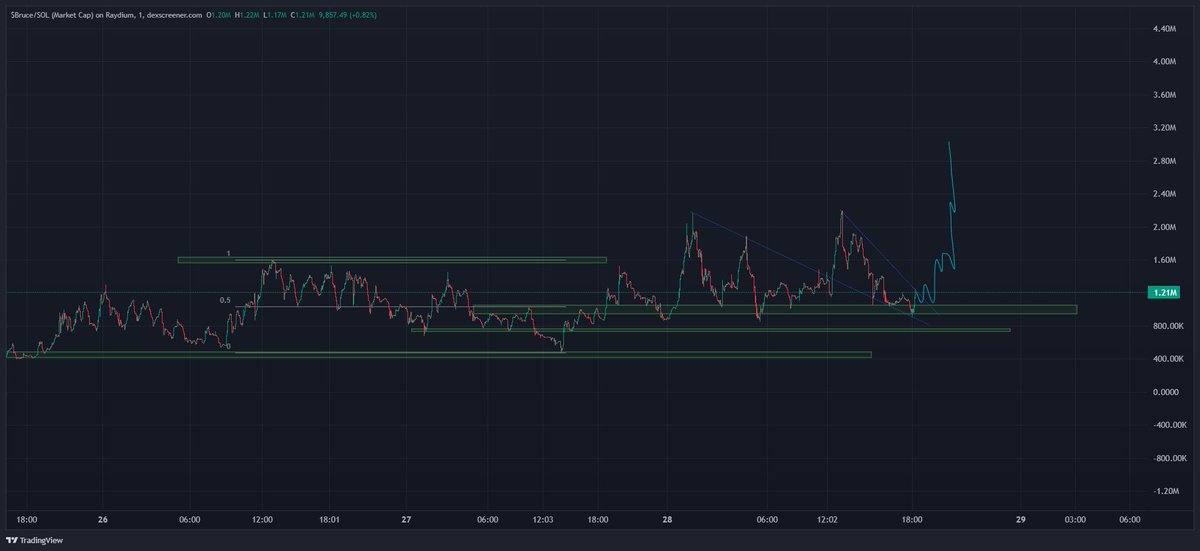Select the Fibonacci level 0 label
1200x551 pixels.
(229, 347)
